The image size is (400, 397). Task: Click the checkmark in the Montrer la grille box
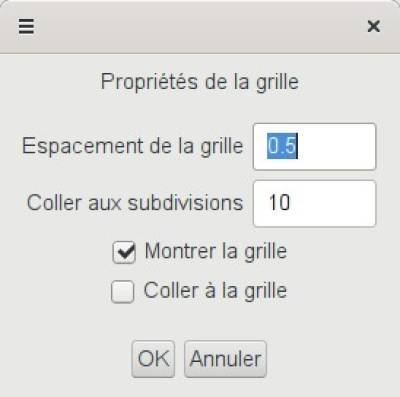[x=124, y=252]
